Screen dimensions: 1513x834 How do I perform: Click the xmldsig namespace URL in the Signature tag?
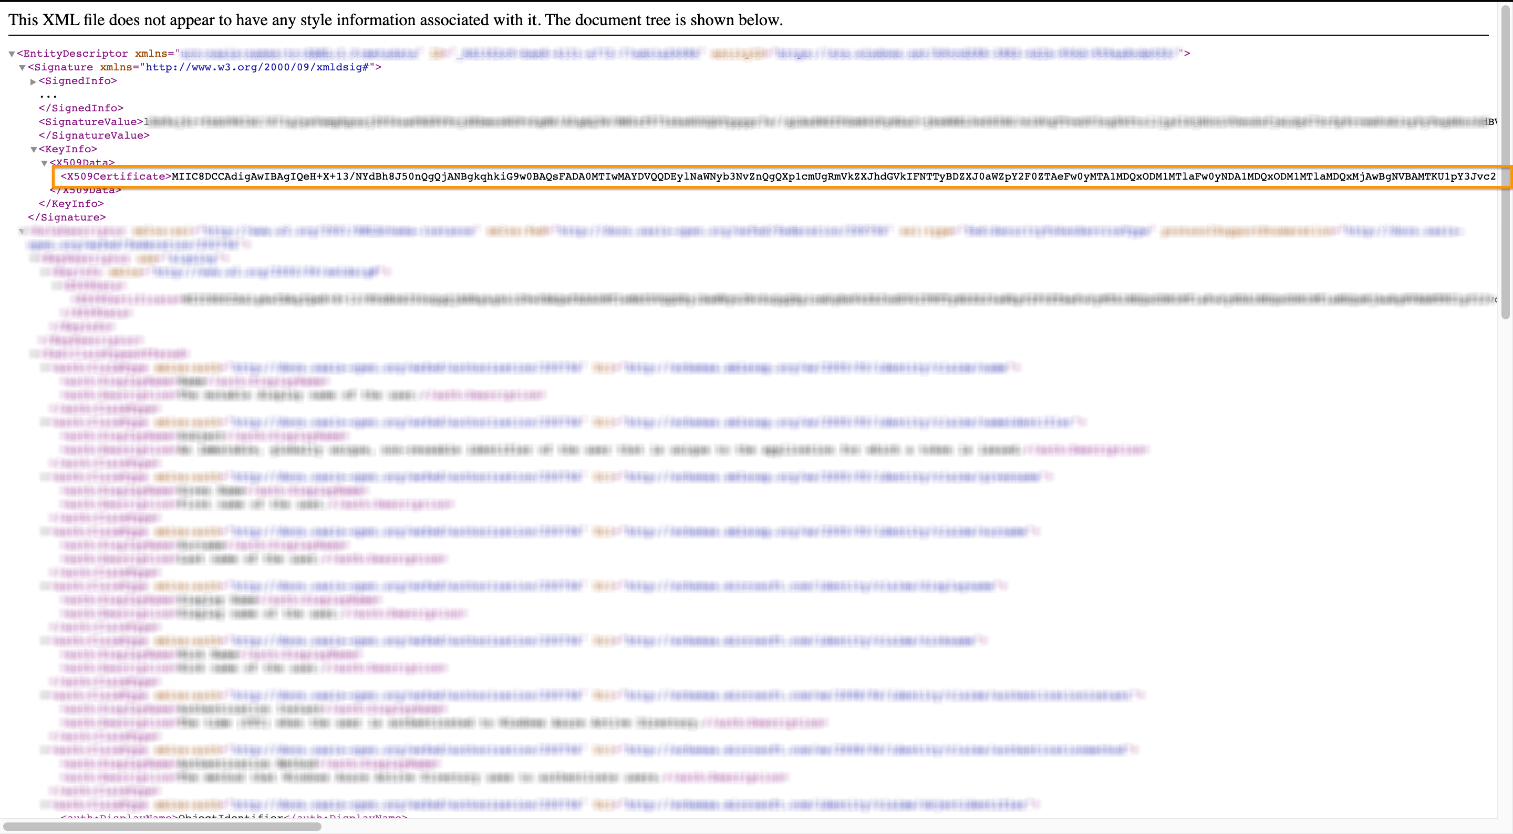(259, 67)
